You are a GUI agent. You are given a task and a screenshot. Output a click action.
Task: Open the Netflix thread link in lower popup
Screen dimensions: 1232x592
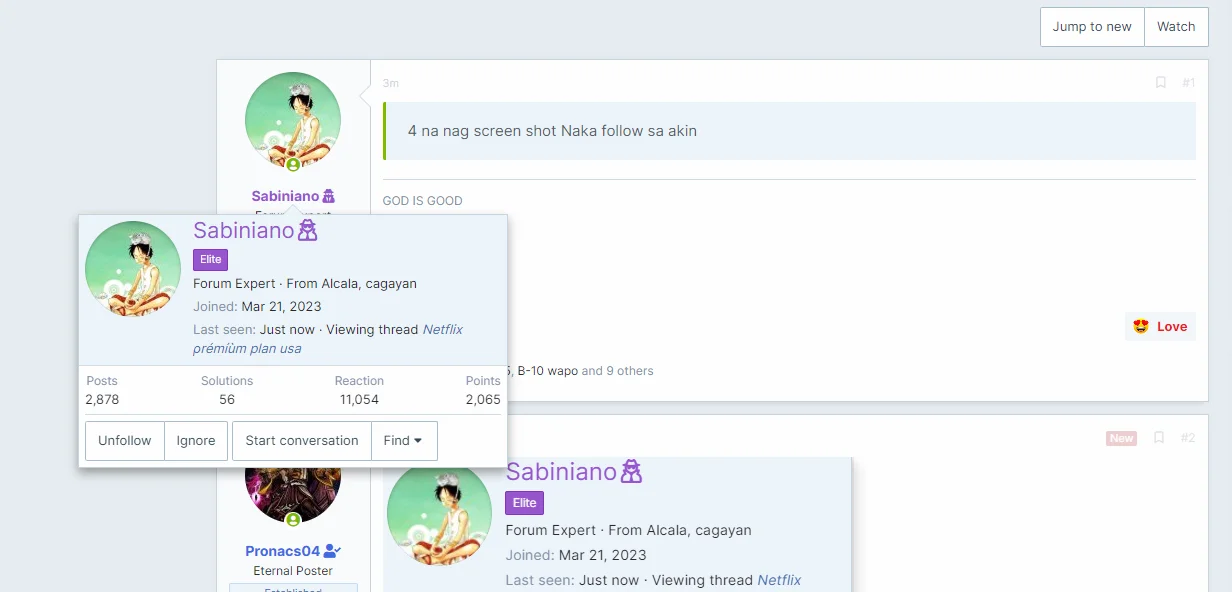coord(779,580)
